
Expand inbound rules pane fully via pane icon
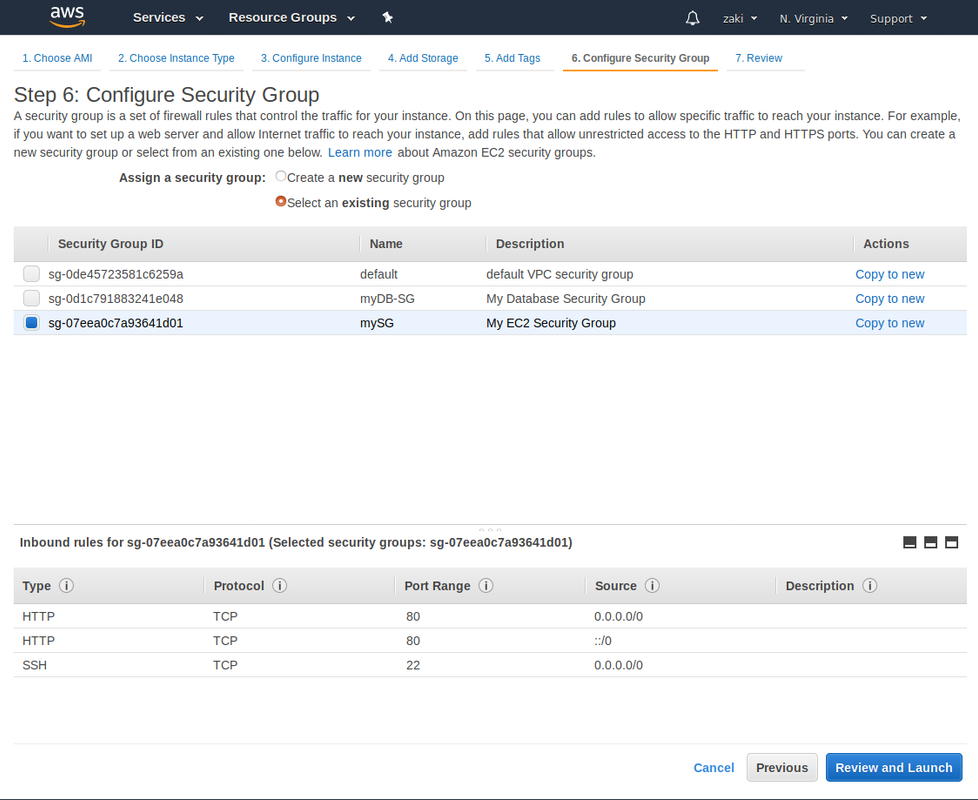click(x=951, y=542)
